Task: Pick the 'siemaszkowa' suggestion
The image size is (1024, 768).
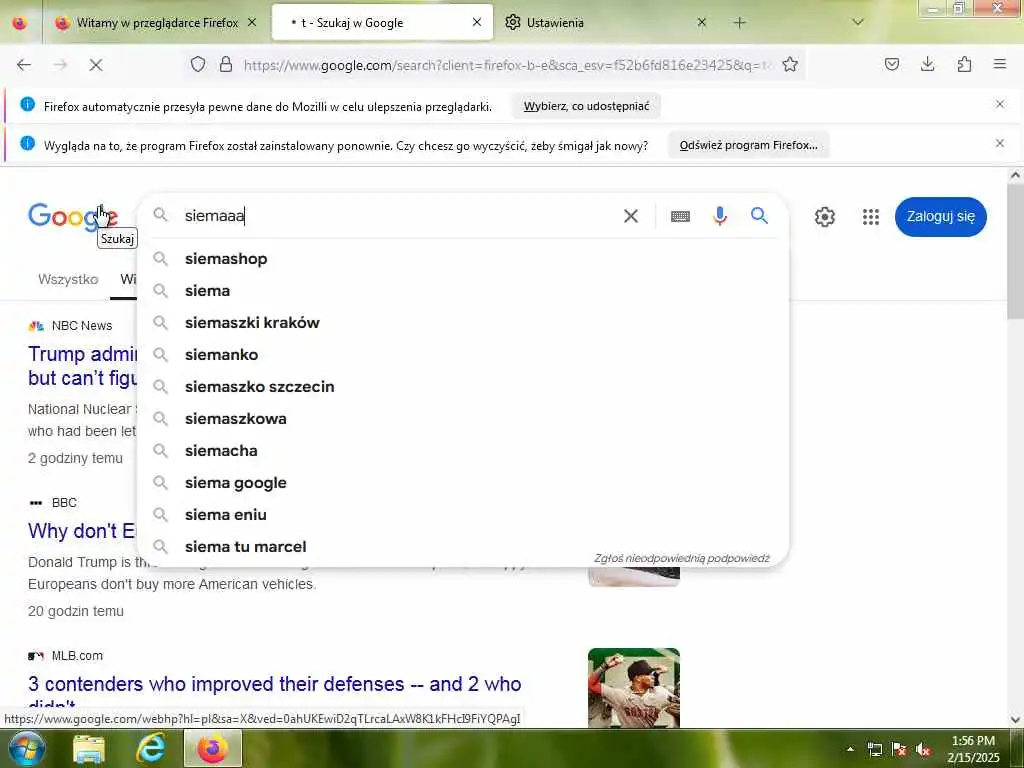Action: [464, 419]
